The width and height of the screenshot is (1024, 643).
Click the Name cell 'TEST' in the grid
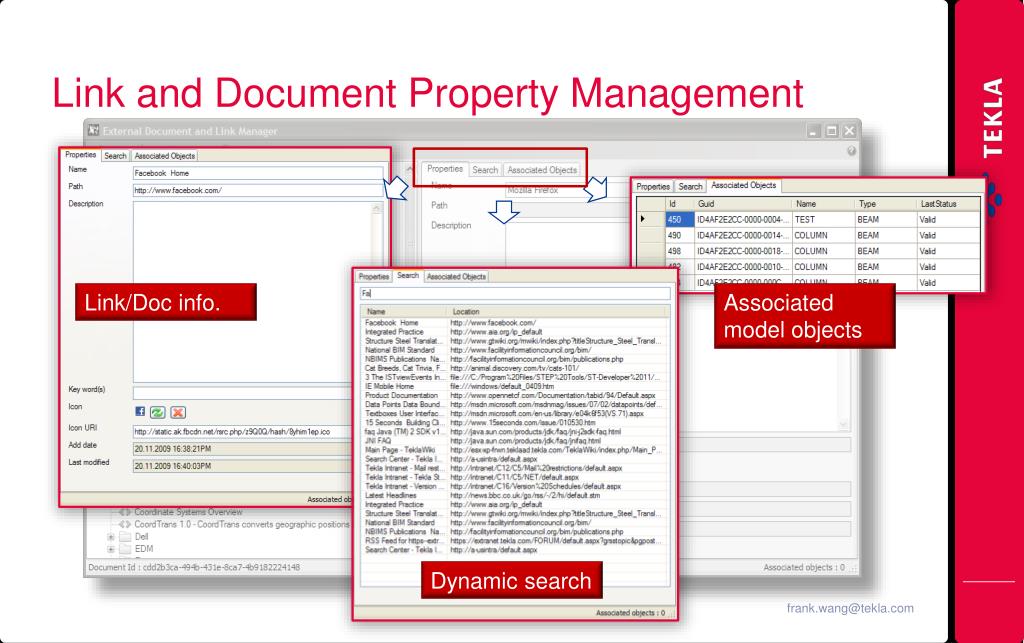click(x=823, y=220)
